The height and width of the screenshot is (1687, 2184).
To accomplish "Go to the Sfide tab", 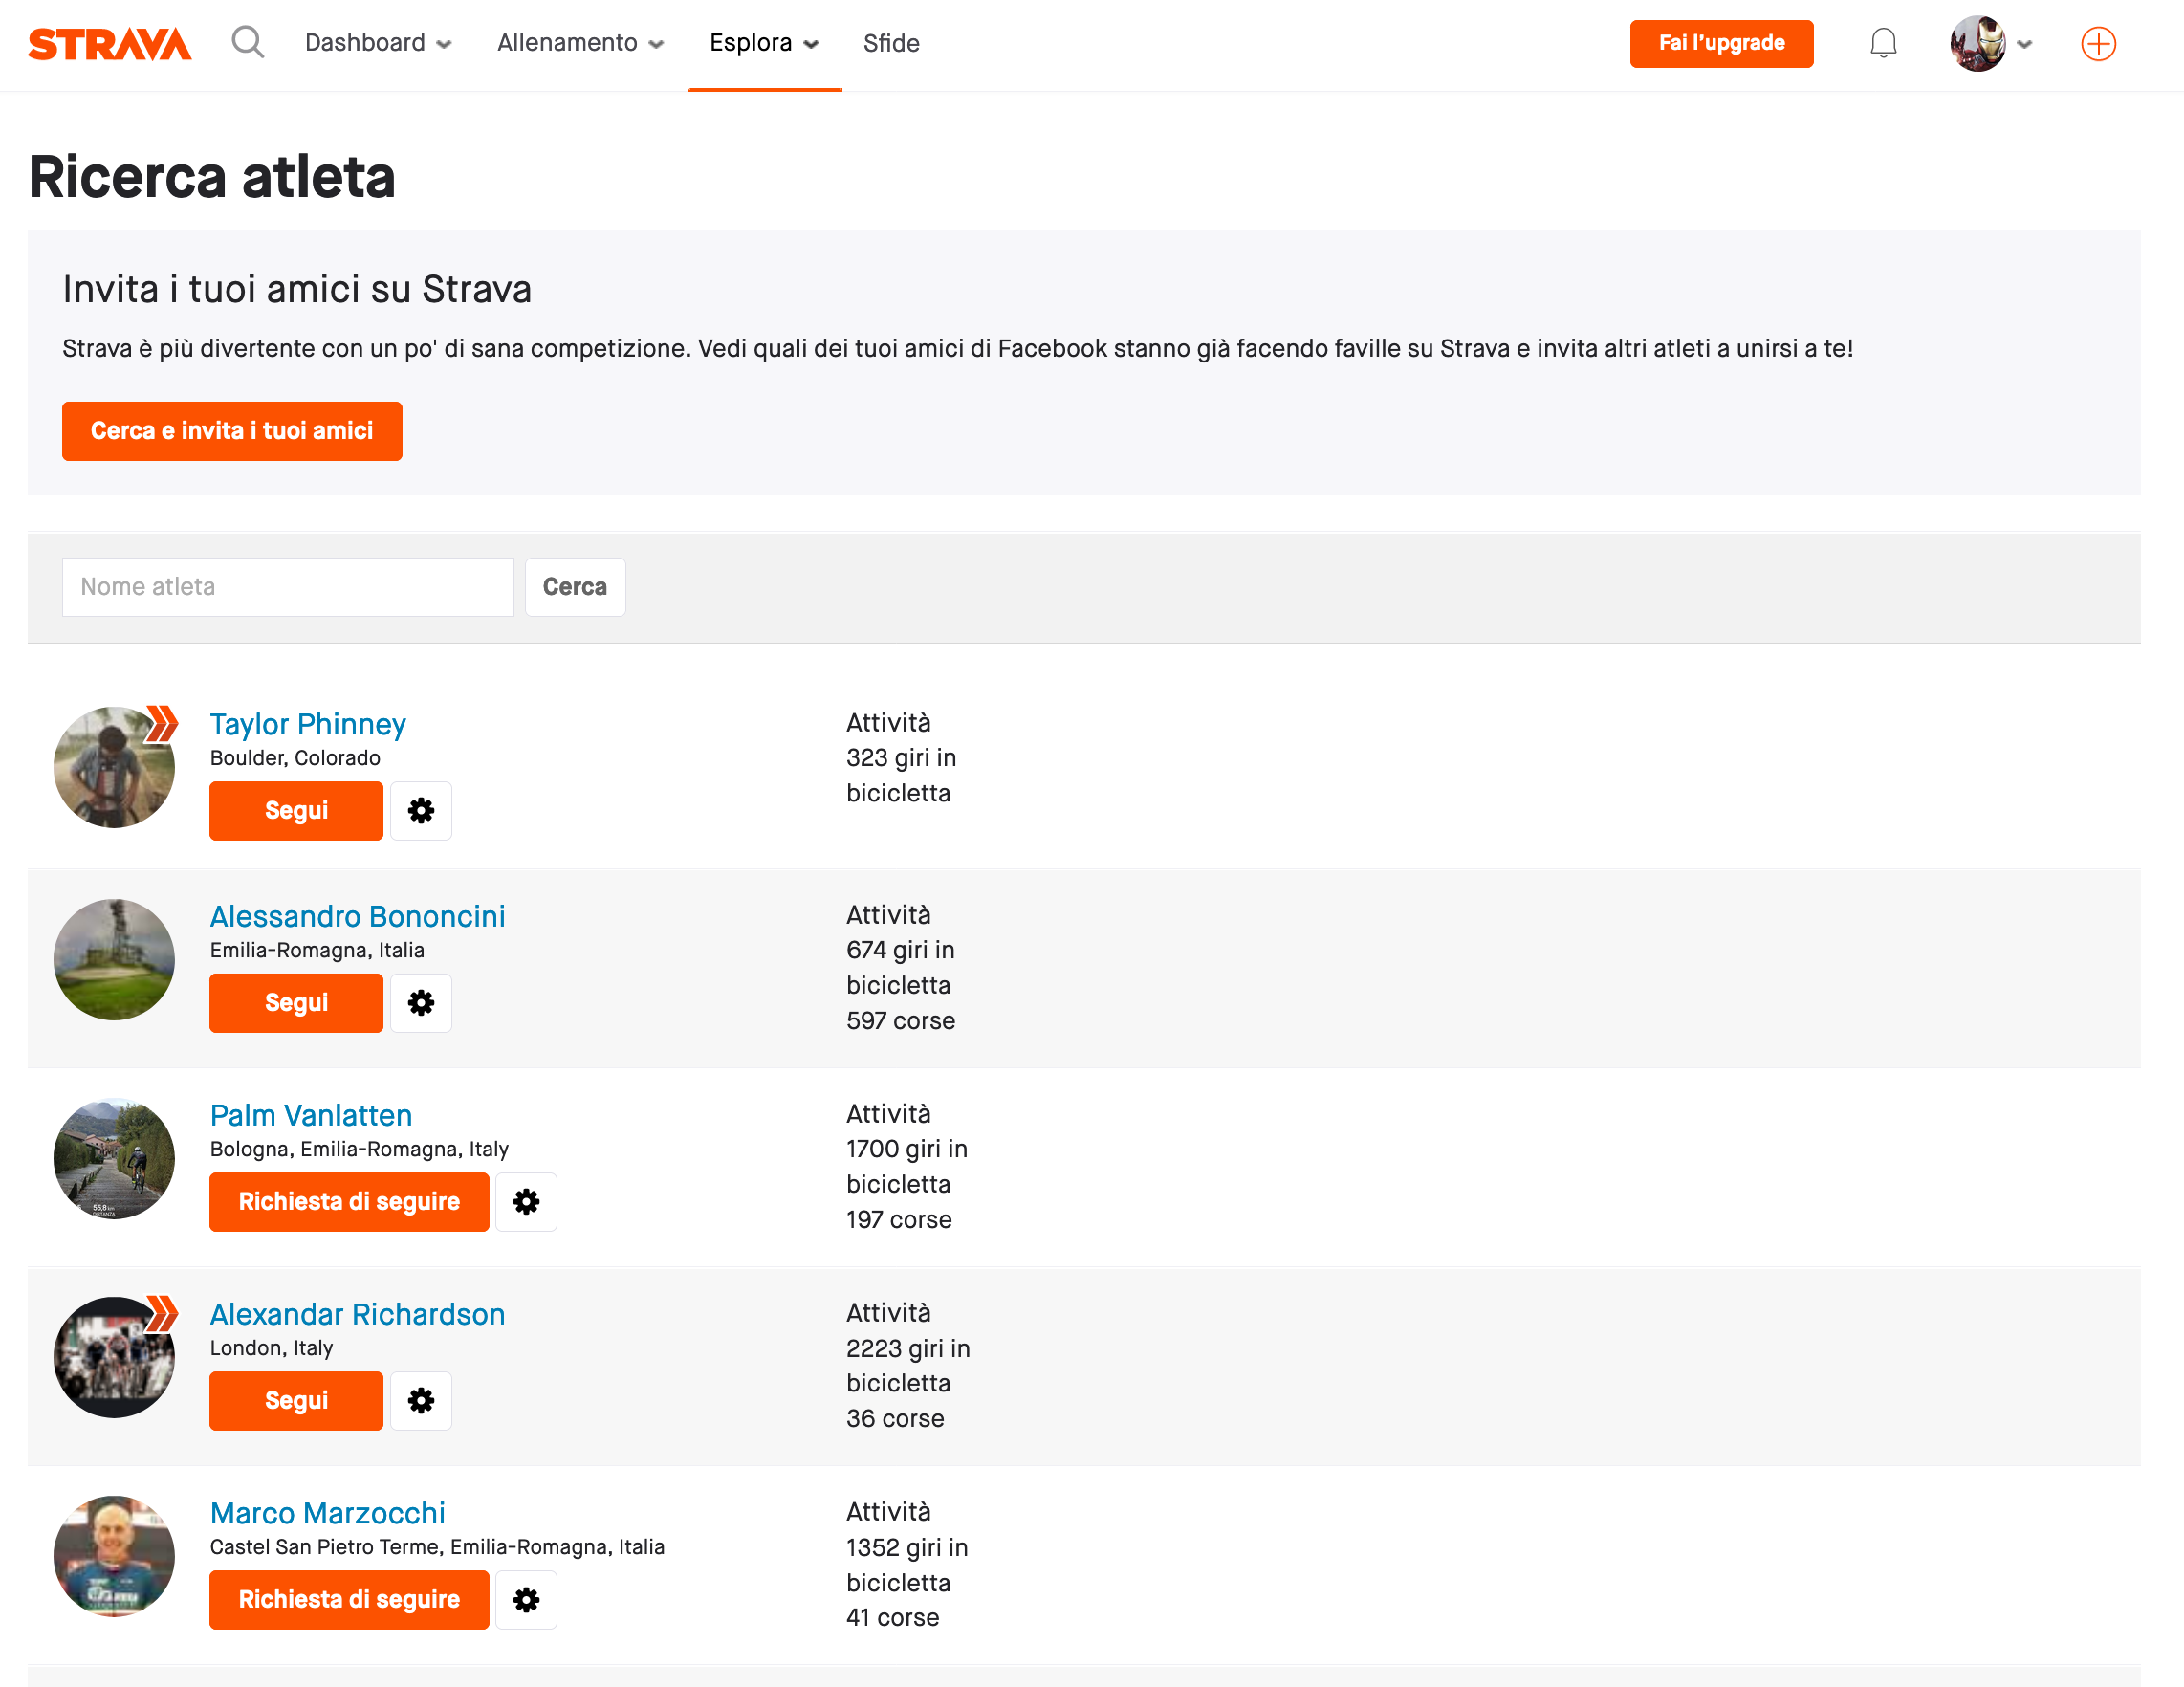I will click(x=891, y=43).
